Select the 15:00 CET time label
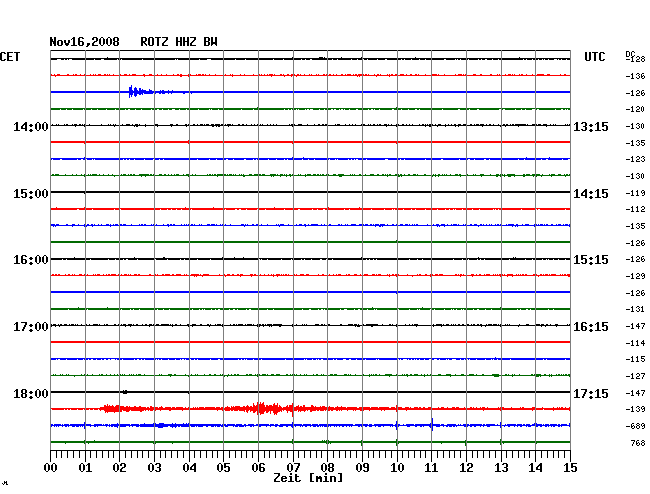Viewport: 650px width, 494px height. click(31, 194)
